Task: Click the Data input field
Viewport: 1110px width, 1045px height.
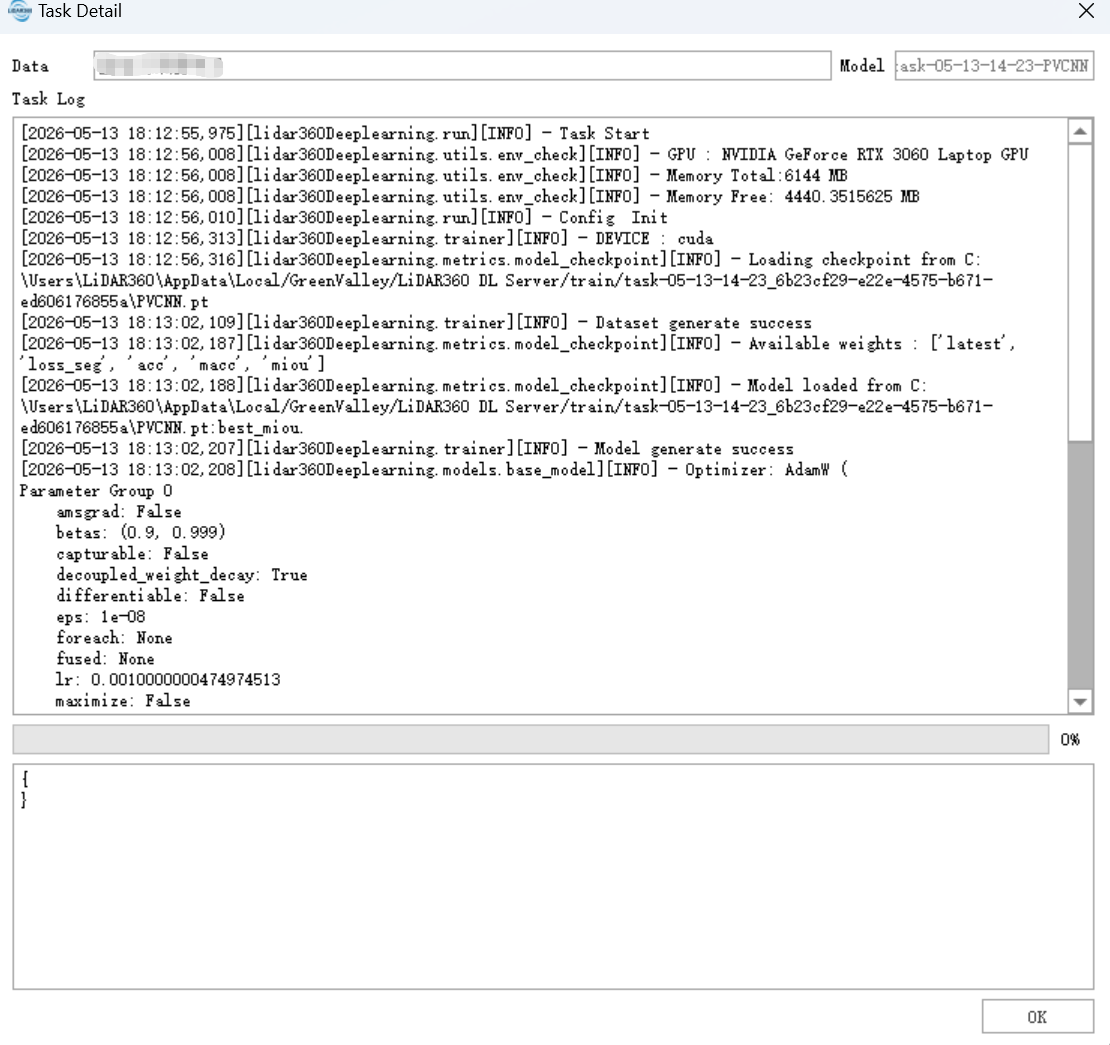Action: tap(462, 66)
